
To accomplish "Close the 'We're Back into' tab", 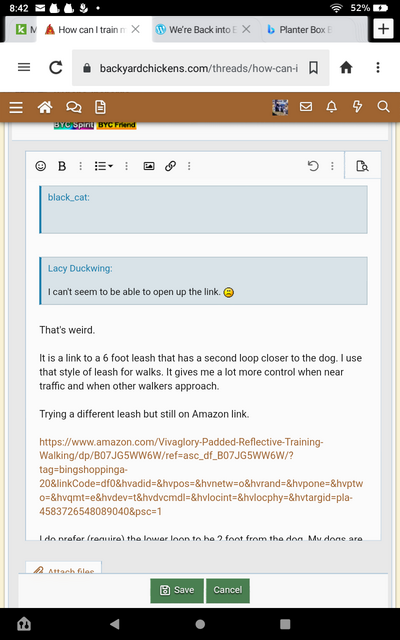I will pyautogui.click(x=246, y=29).
